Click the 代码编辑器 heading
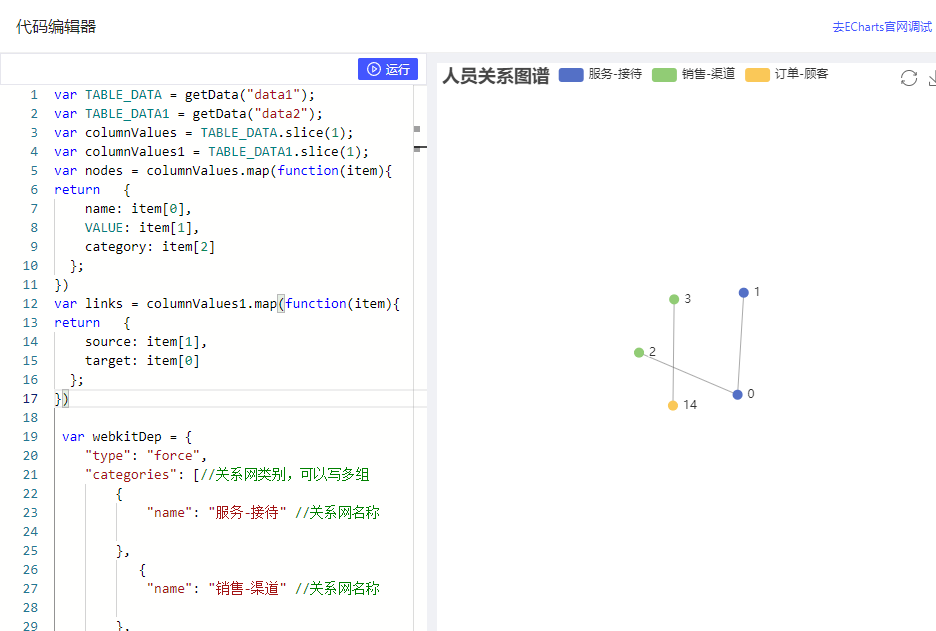 56,27
